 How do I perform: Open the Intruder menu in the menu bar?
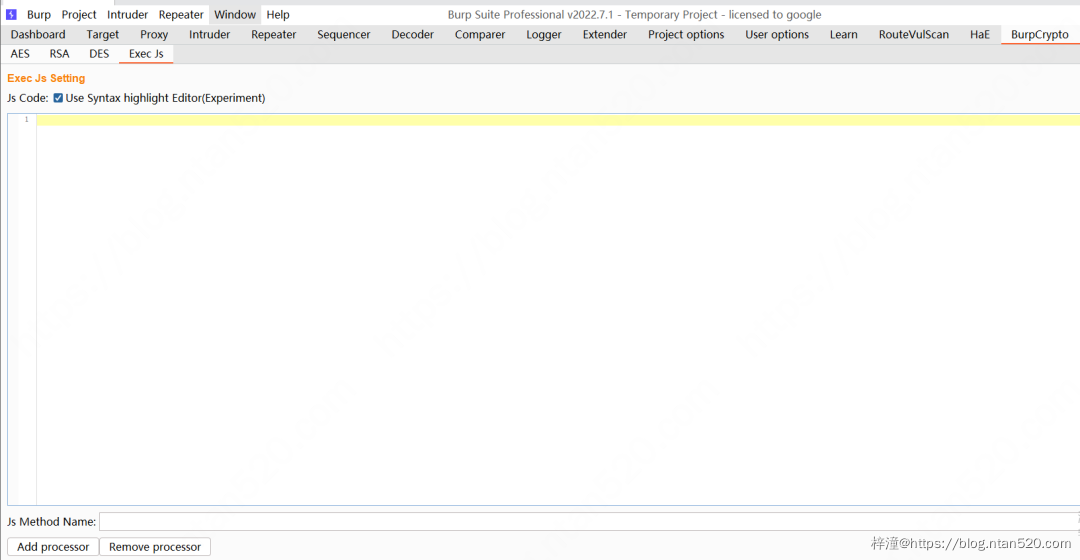(x=127, y=14)
